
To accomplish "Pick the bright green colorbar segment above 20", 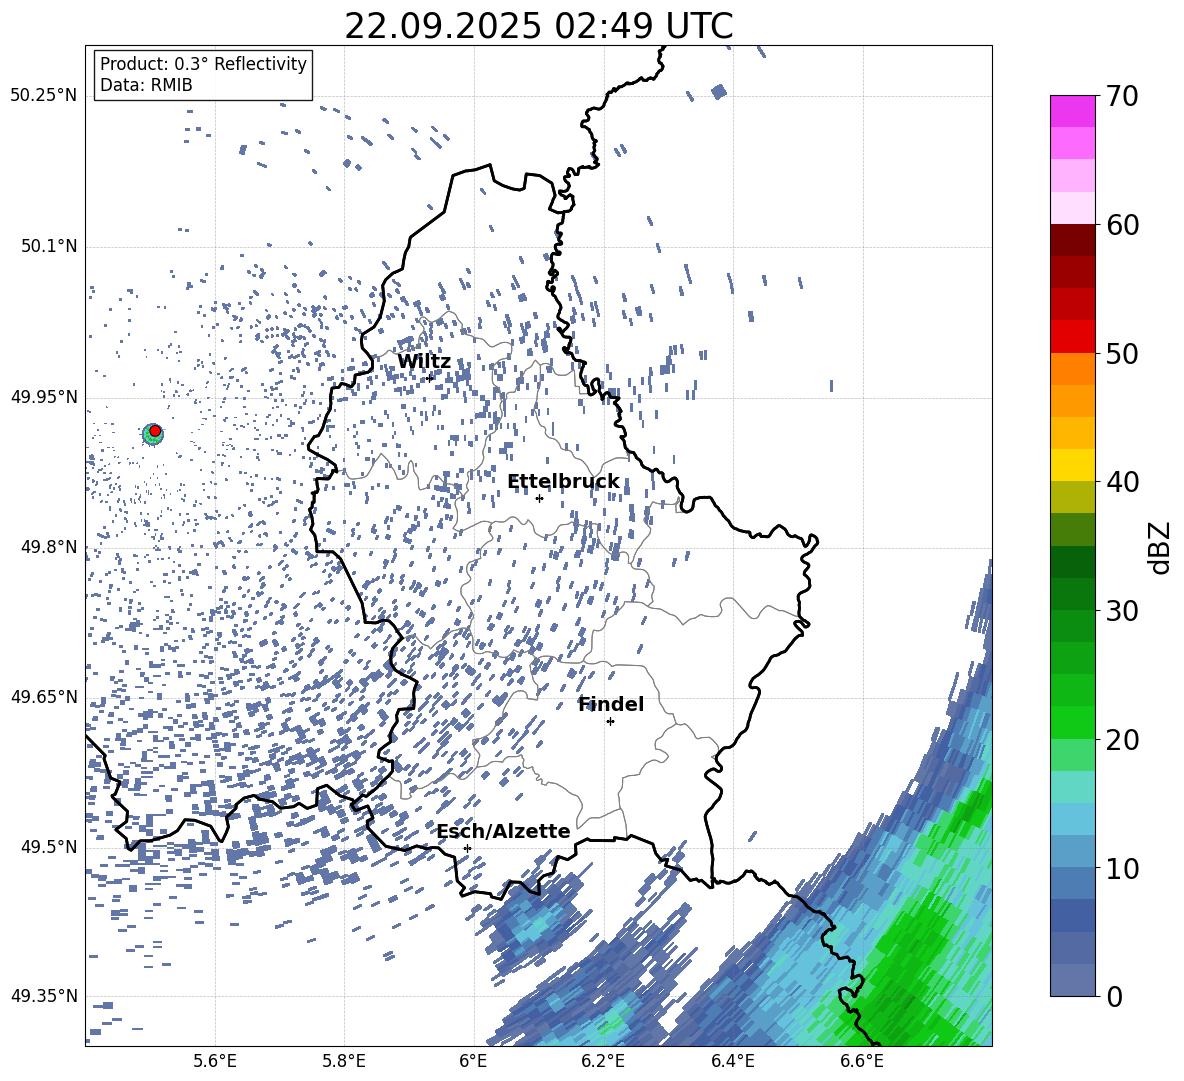I will pos(1072,722).
